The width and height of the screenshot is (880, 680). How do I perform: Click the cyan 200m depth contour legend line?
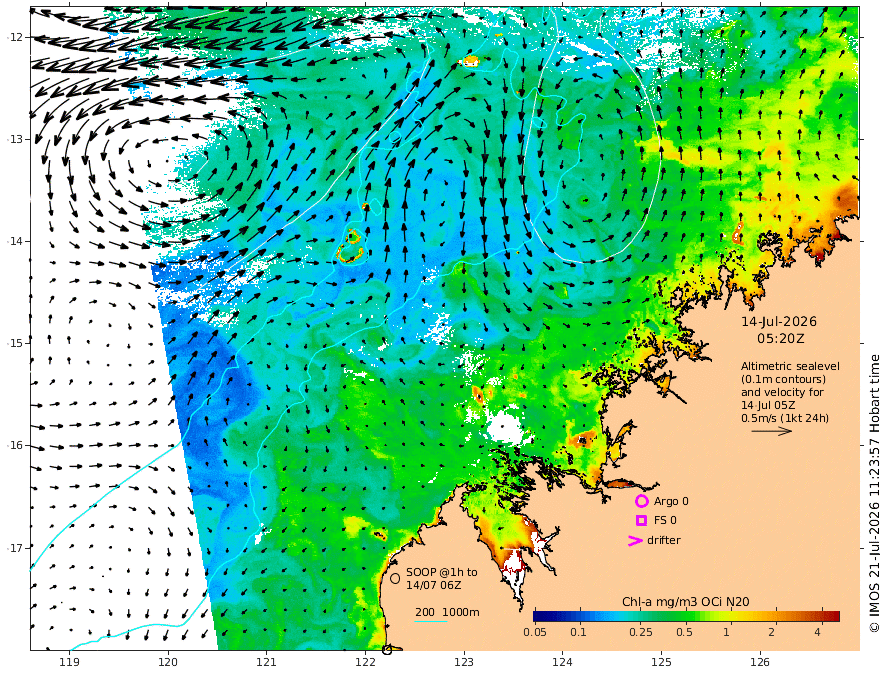430,622
